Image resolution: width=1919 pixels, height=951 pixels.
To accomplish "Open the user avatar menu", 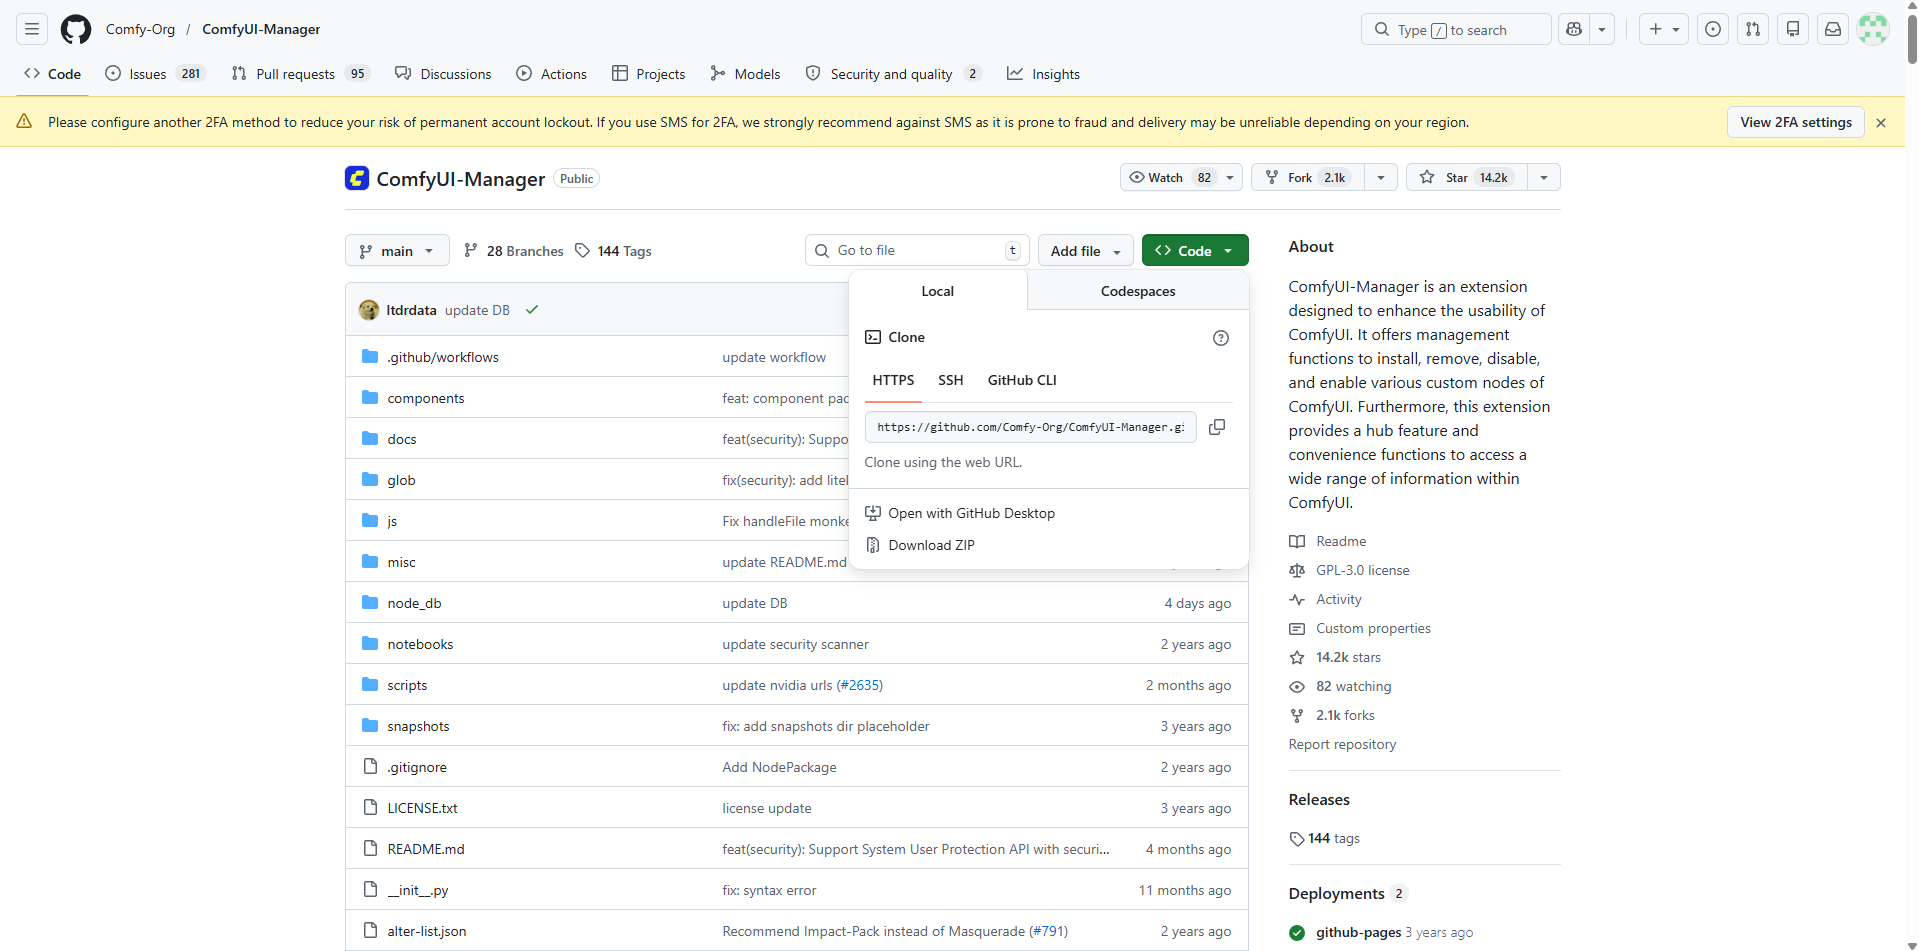I will pos(1873,29).
